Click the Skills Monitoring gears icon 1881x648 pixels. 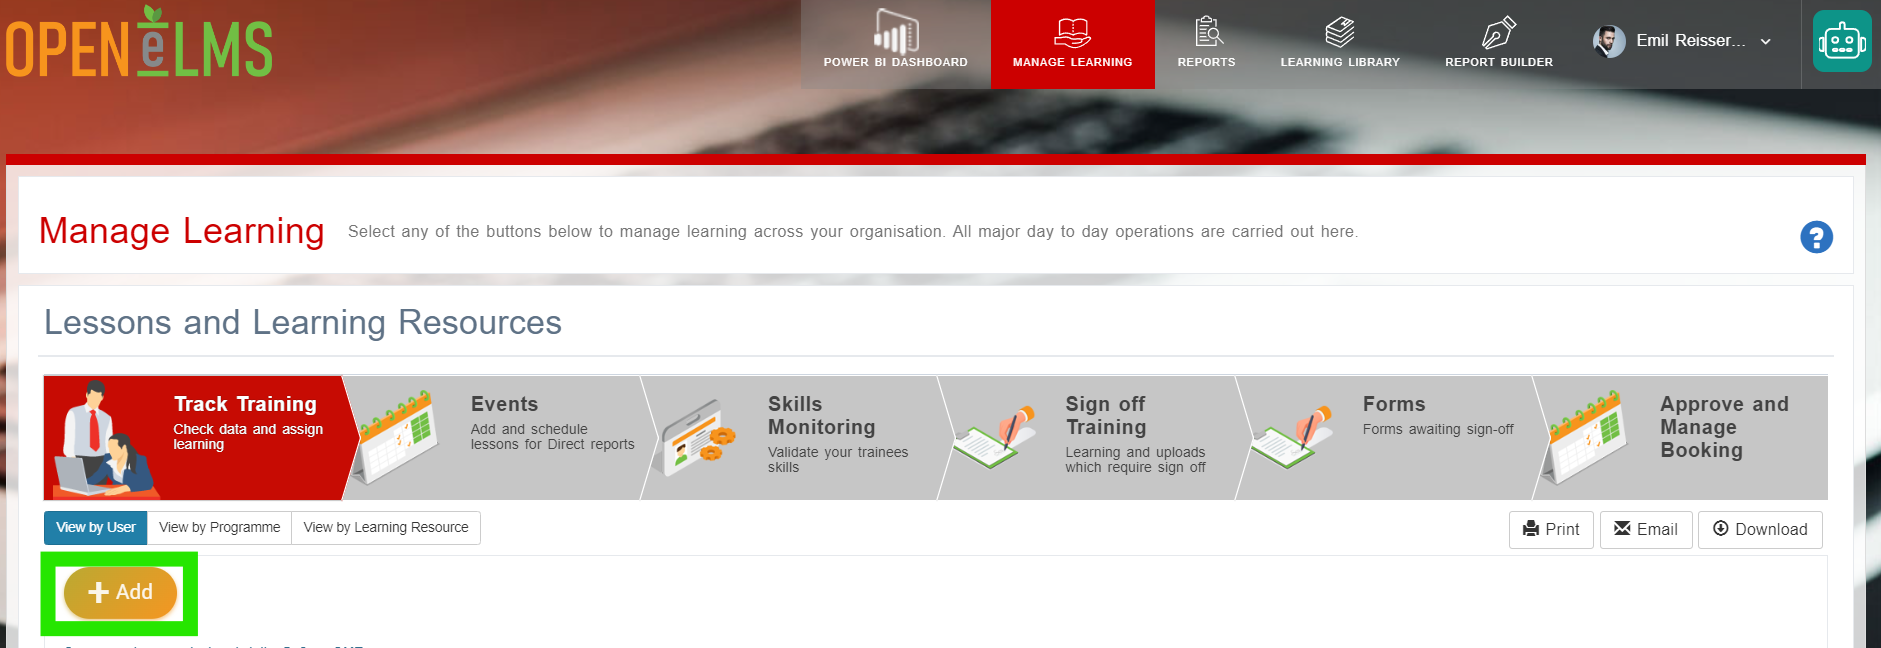coord(699,438)
